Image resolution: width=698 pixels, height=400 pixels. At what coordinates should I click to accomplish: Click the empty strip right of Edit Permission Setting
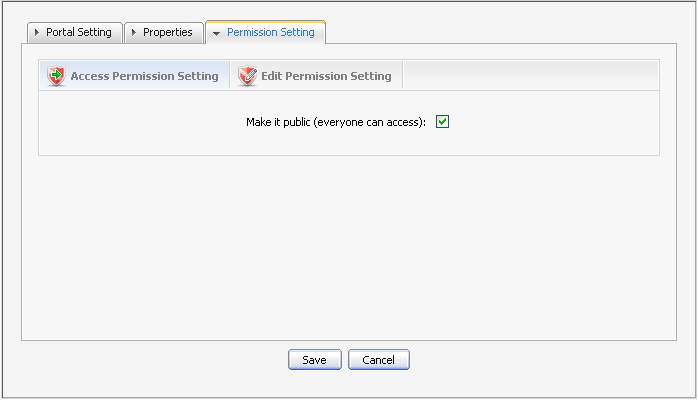[530, 76]
